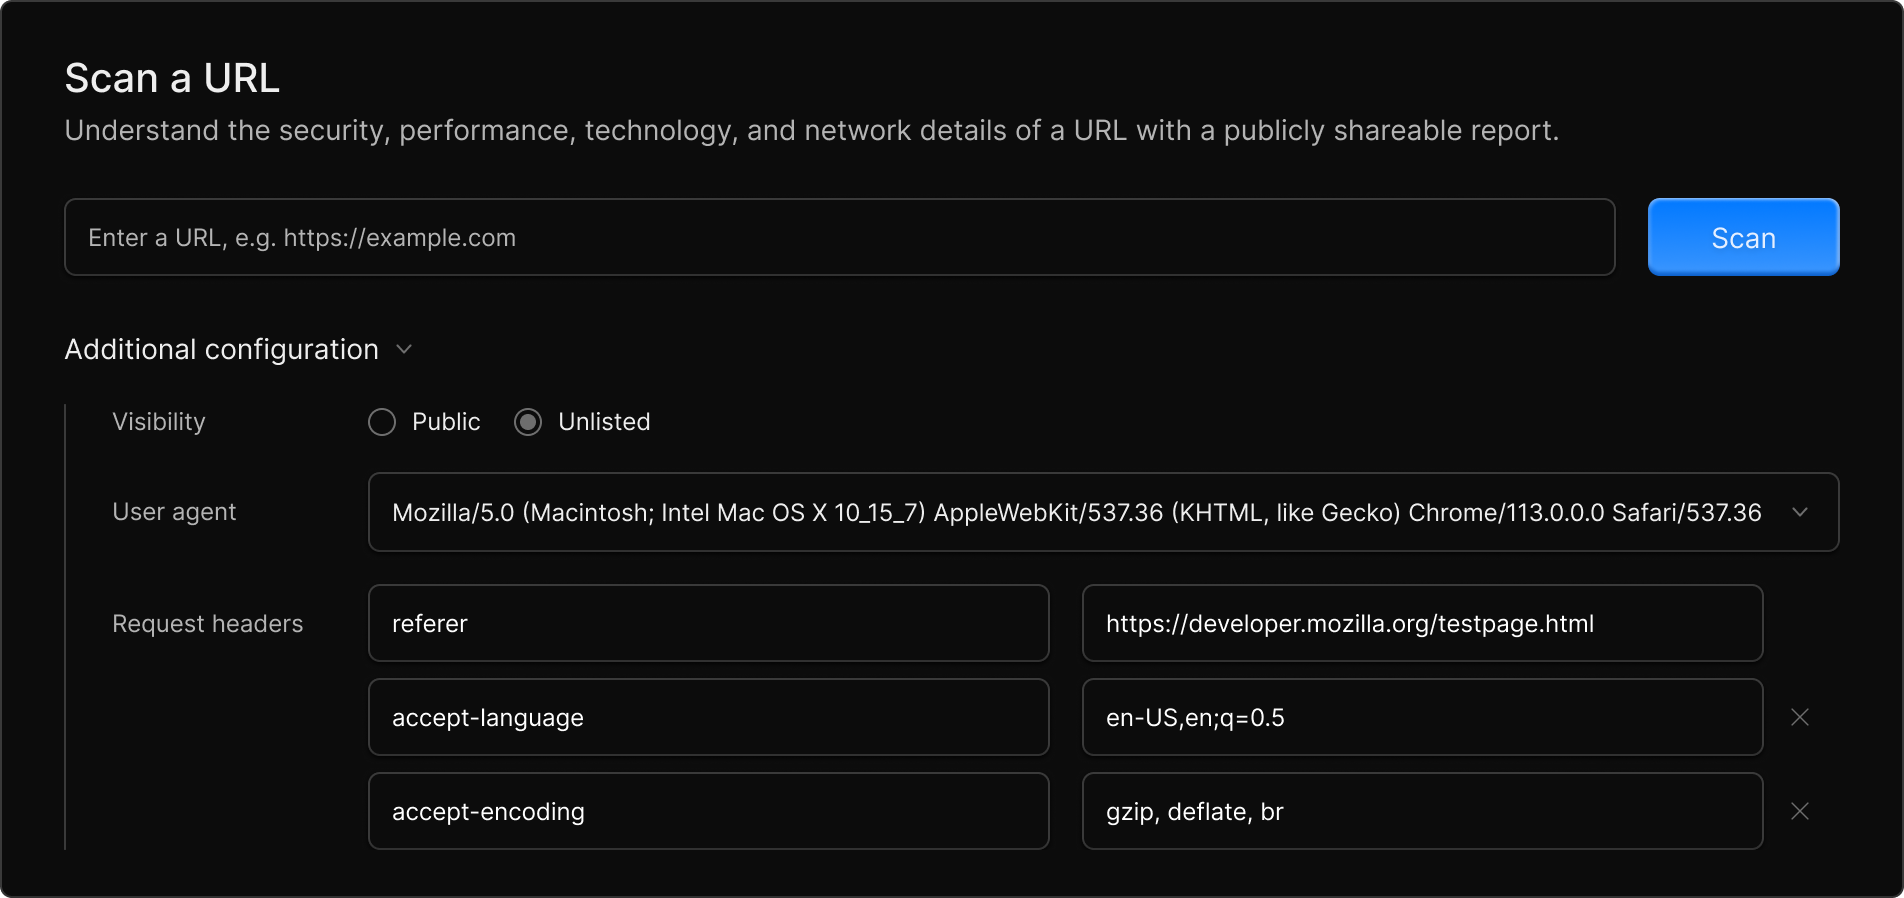Click the User agent dropdown arrow
The image size is (1904, 898).
tap(1799, 512)
